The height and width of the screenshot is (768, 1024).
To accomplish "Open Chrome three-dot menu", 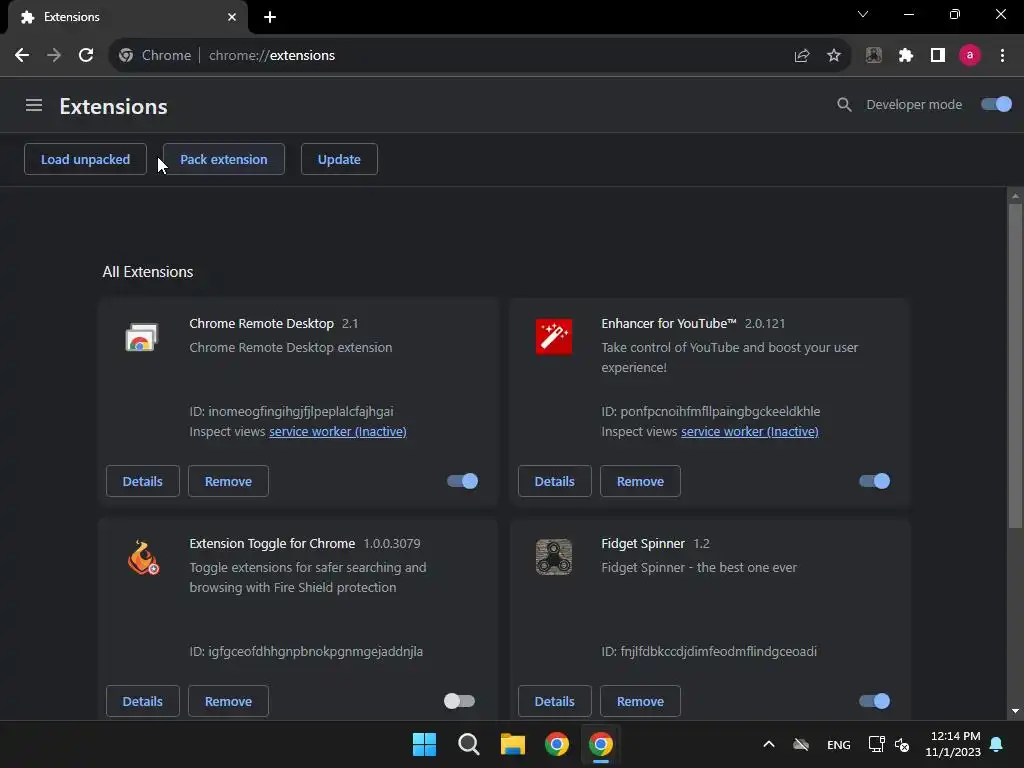I will click(1002, 56).
